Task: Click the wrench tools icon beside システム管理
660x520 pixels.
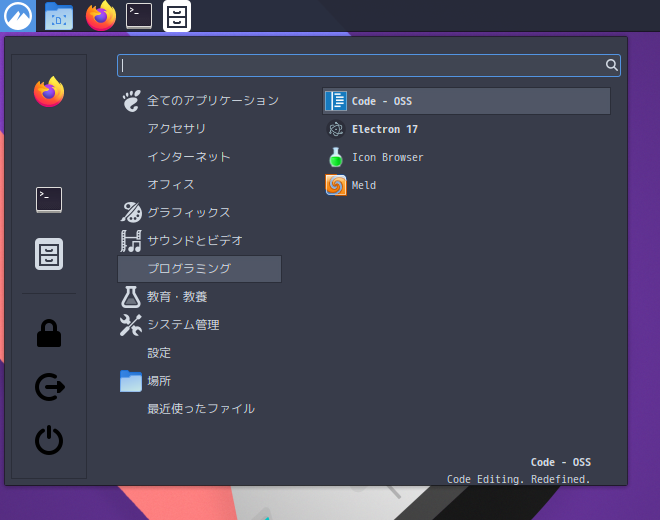Action: coord(131,325)
